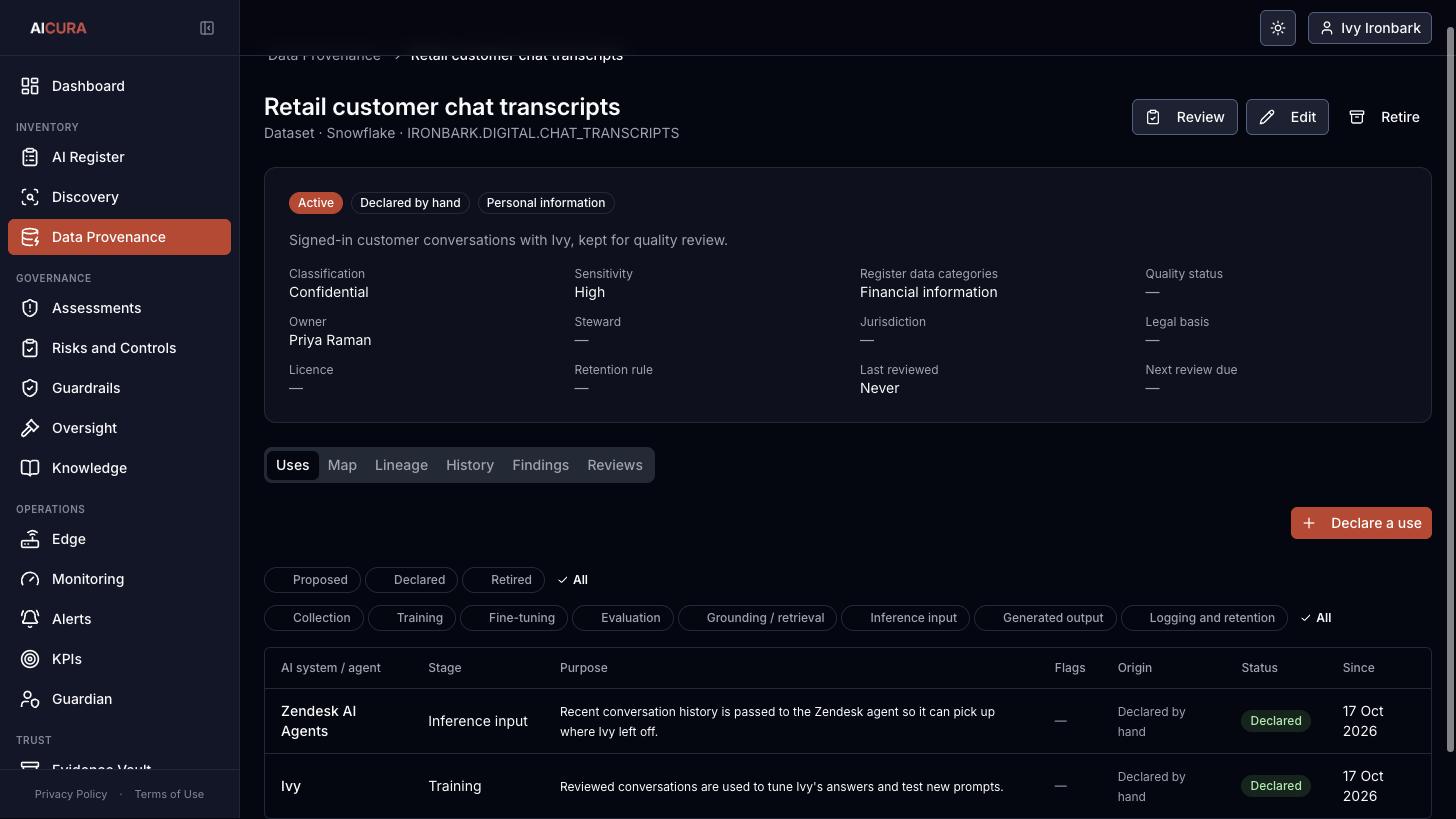The height and width of the screenshot is (819, 1456).
Task: Open AI Register in sidebar
Action: (x=119, y=157)
